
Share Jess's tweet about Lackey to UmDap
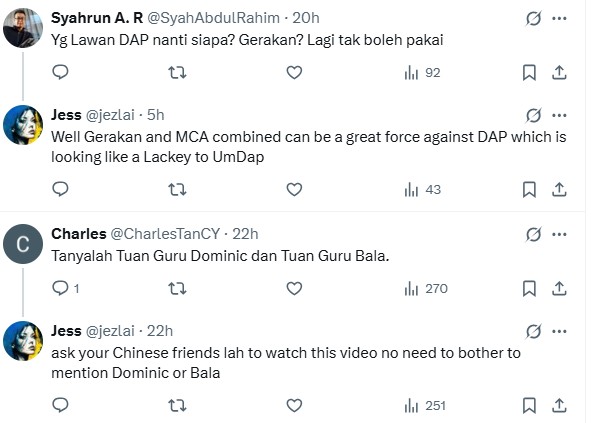[x=559, y=189]
